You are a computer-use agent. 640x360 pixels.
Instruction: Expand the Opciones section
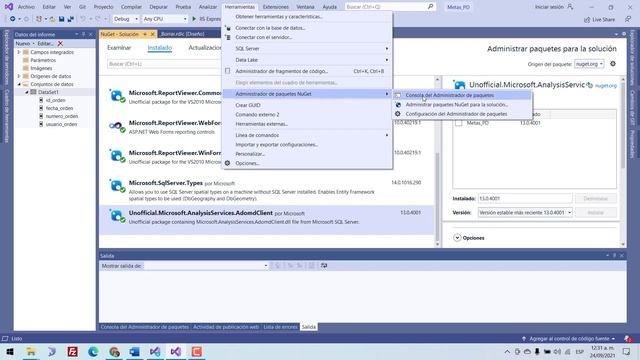pyautogui.click(x=457, y=238)
